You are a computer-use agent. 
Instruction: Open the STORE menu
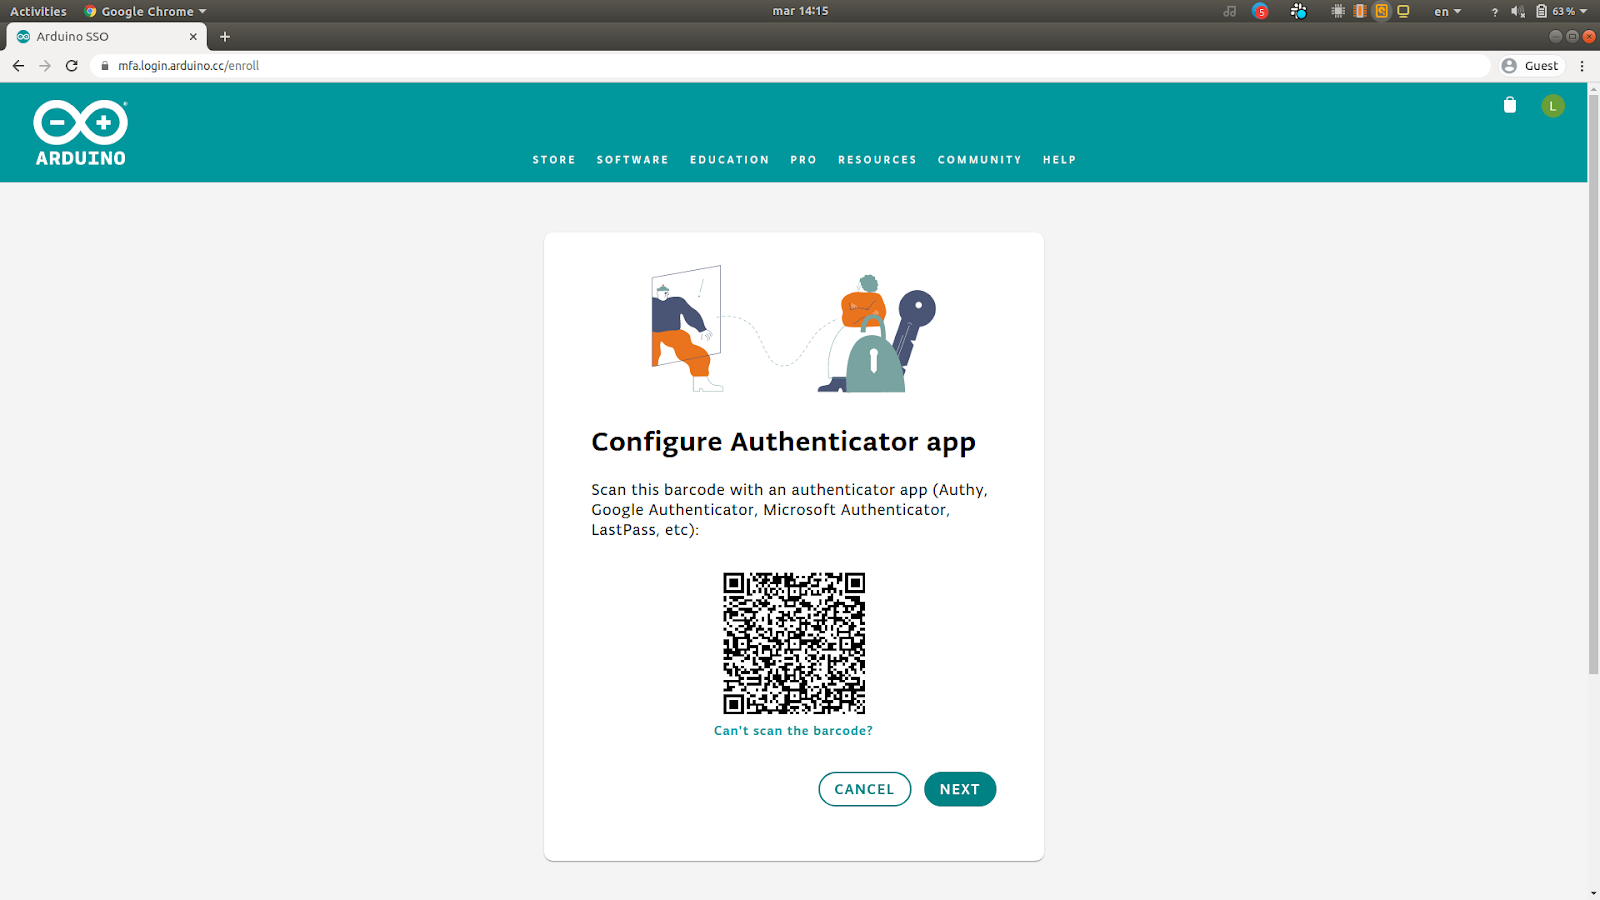554,160
